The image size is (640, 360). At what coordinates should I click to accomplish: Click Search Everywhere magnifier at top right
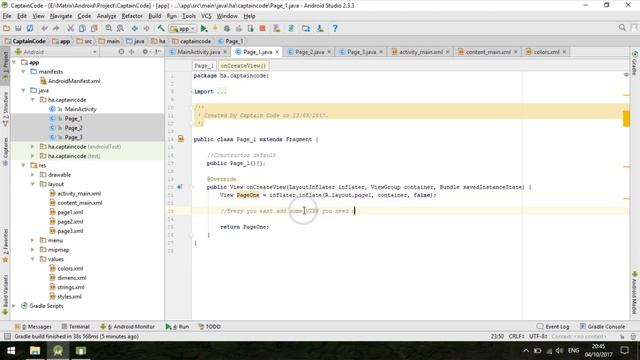622,27
